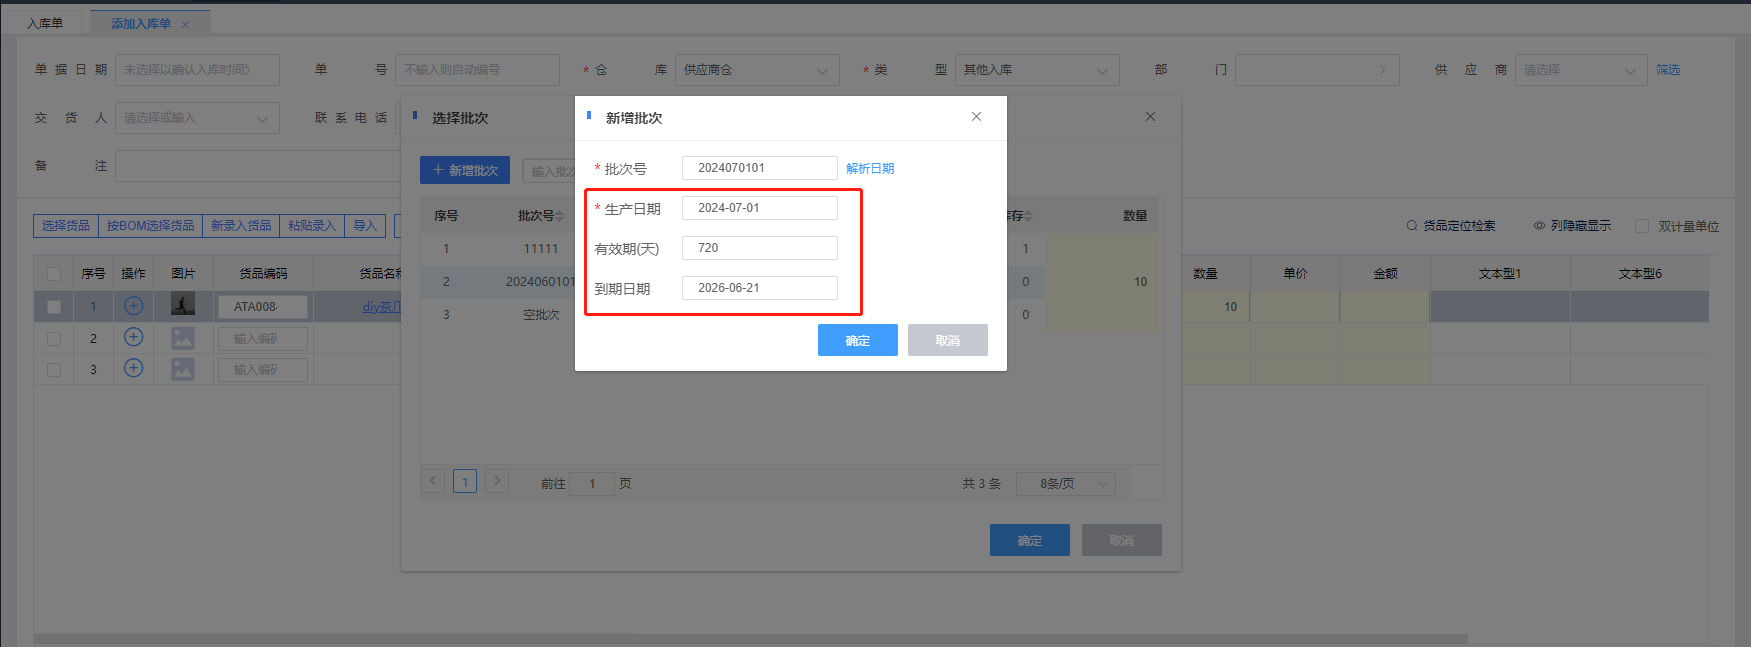Click the 货品定位检索 search icon
The width and height of the screenshot is (1751, 647).
tap(1412, 226)
